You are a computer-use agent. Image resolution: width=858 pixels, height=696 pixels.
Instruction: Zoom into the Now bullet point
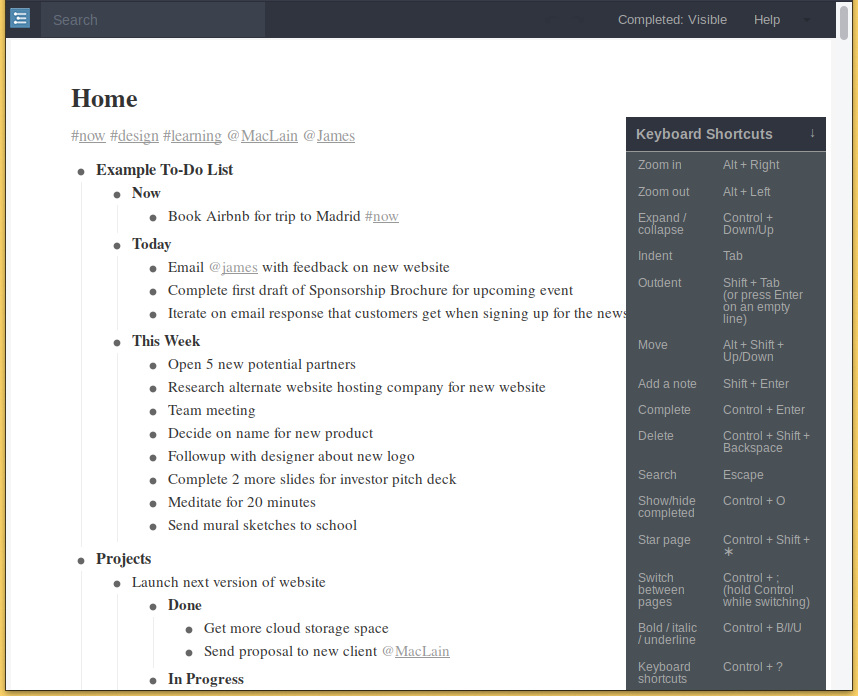117,193
